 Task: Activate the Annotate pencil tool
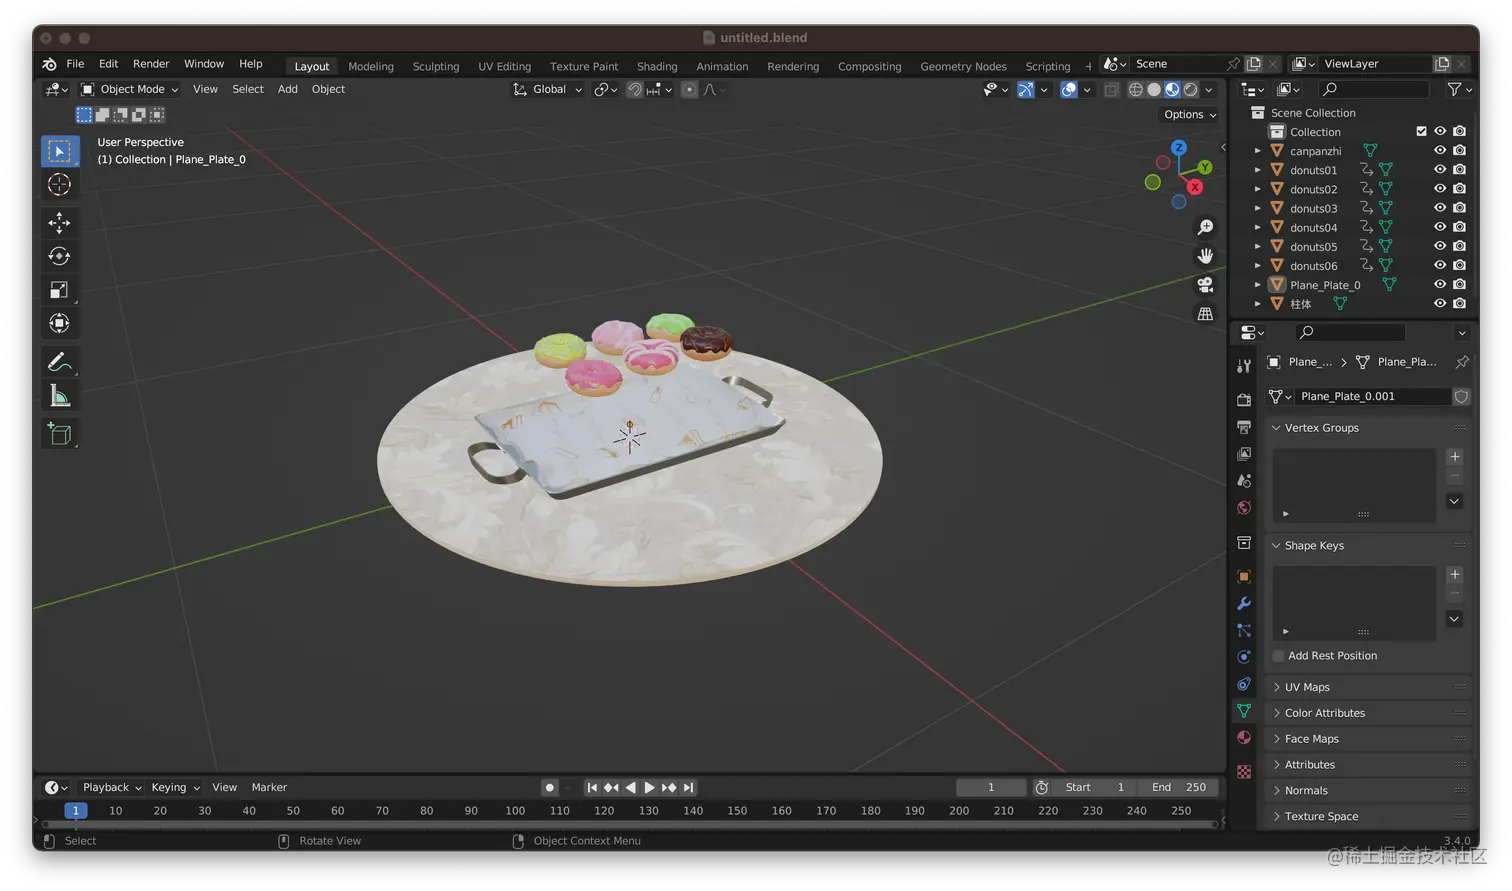pos(59,362)
